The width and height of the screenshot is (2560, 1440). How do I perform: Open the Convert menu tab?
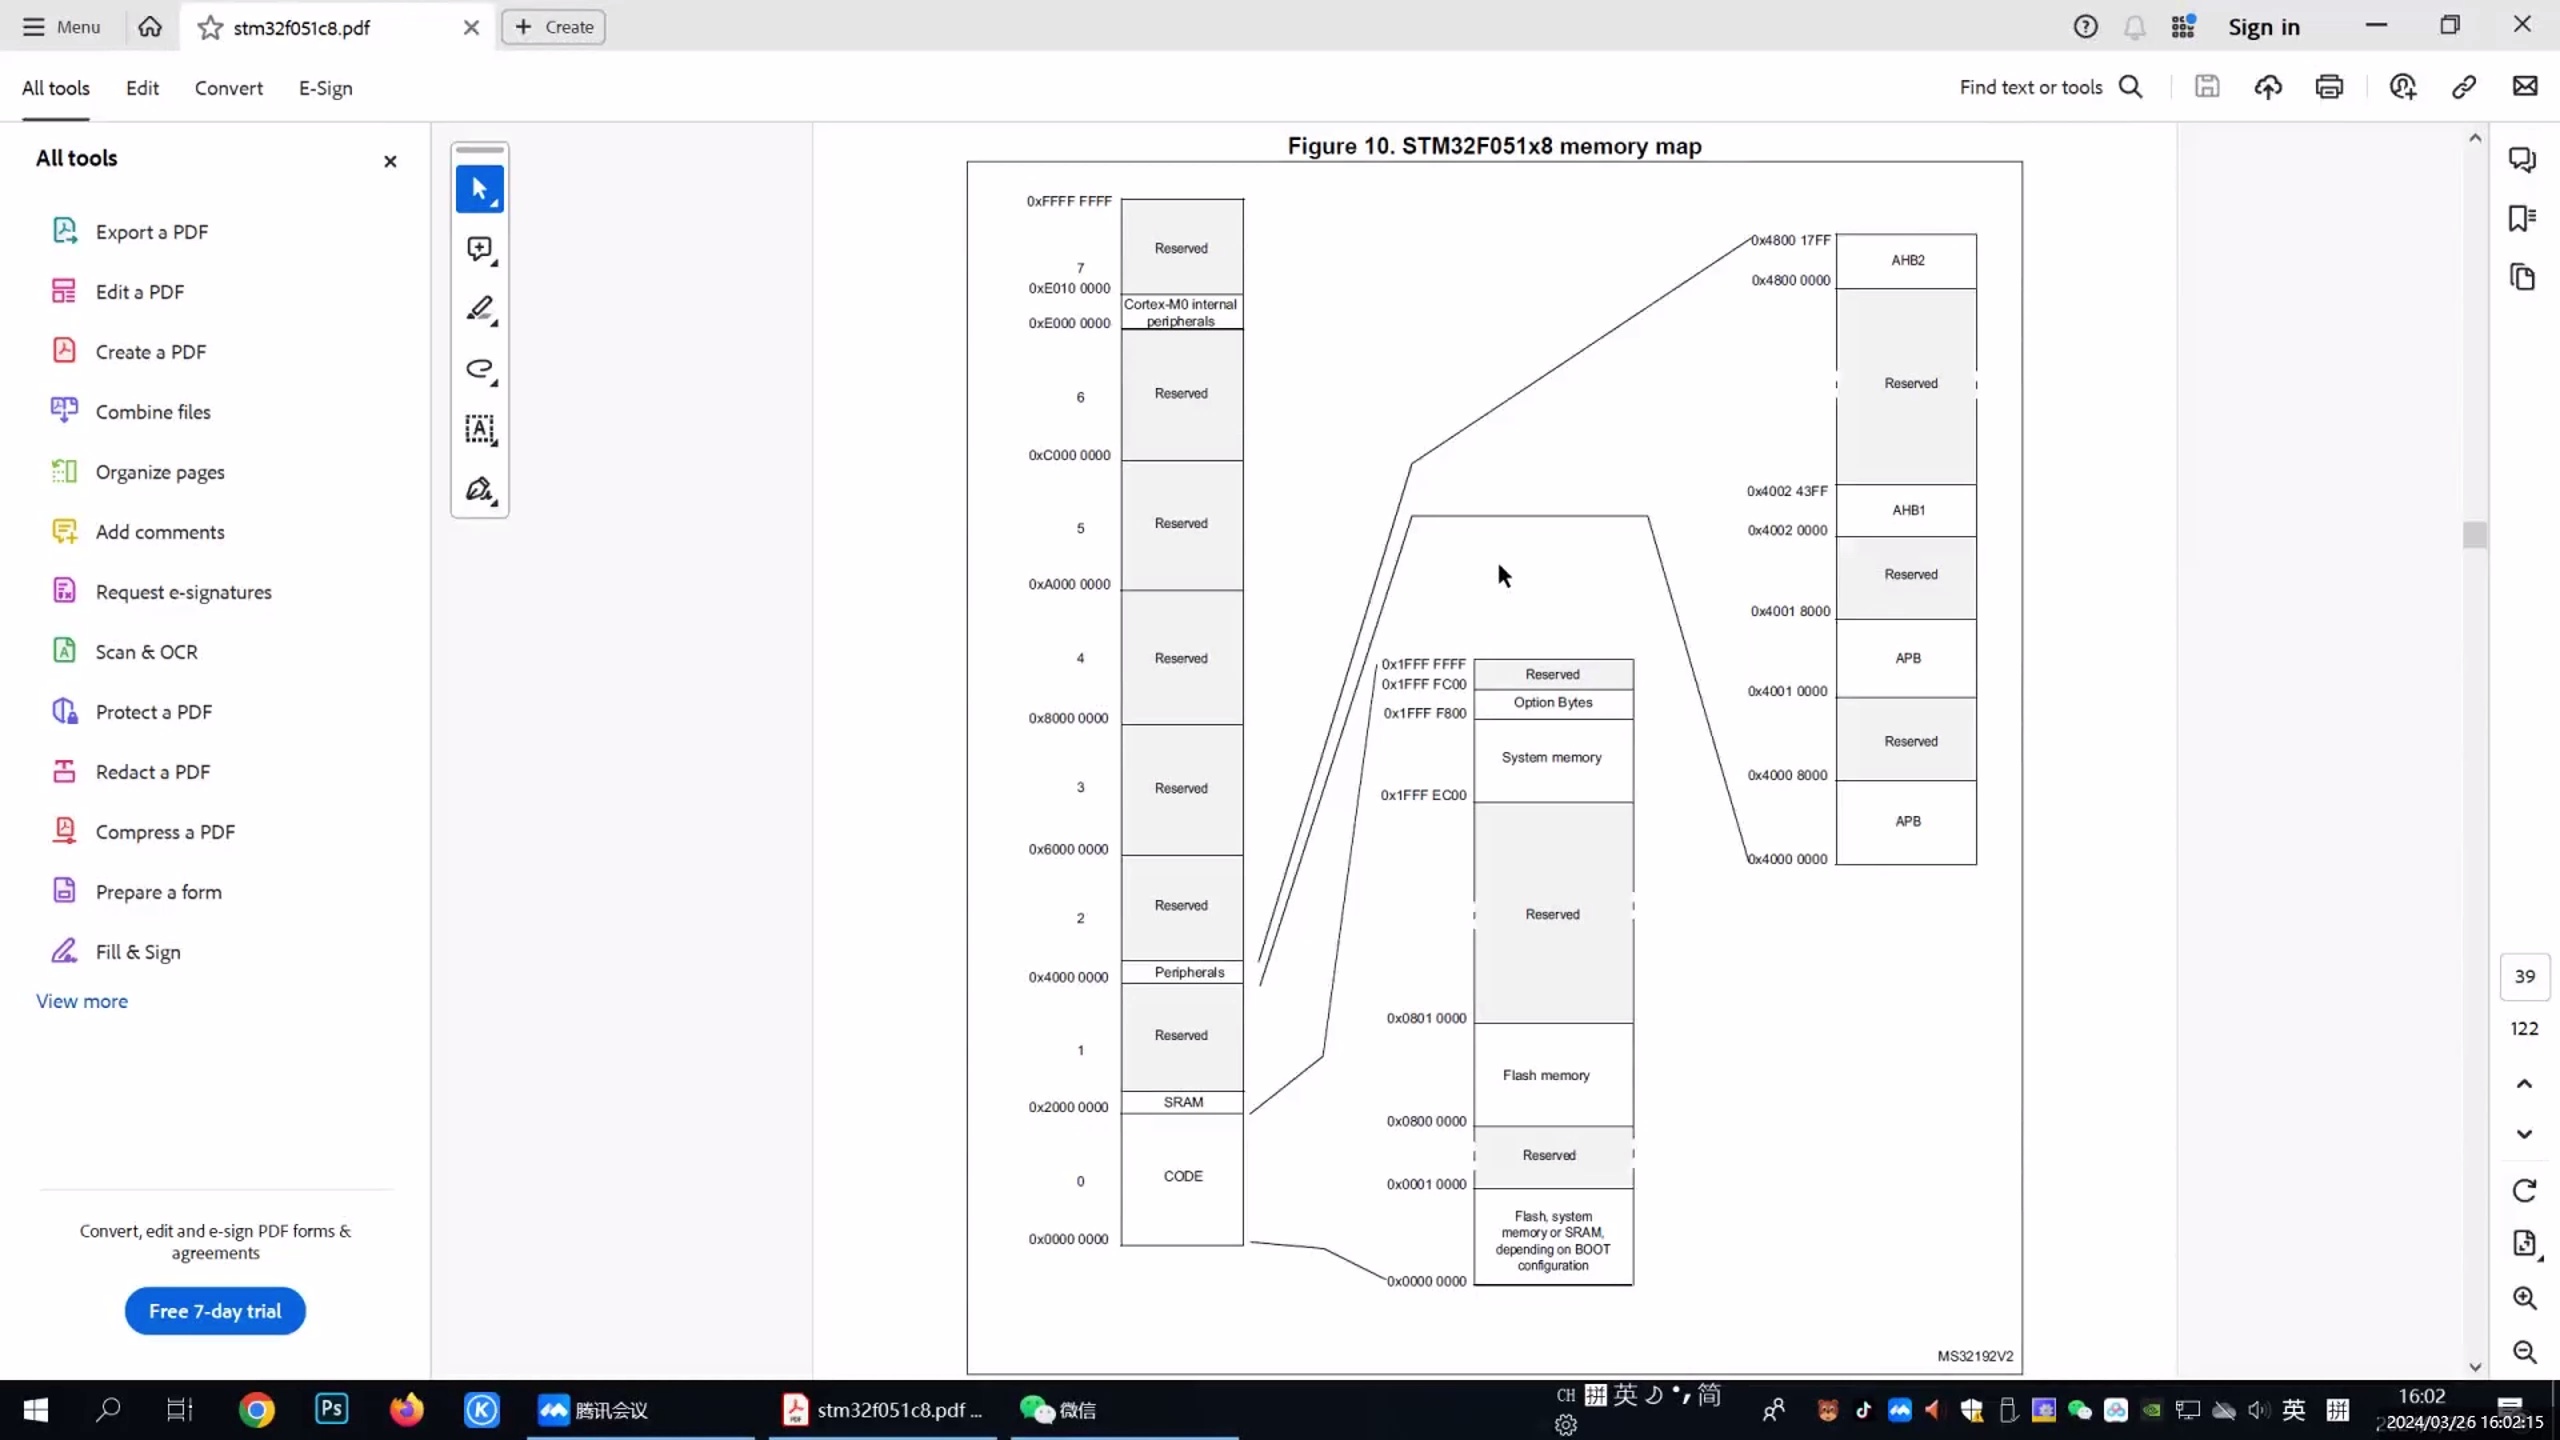[x=228, y=88]
